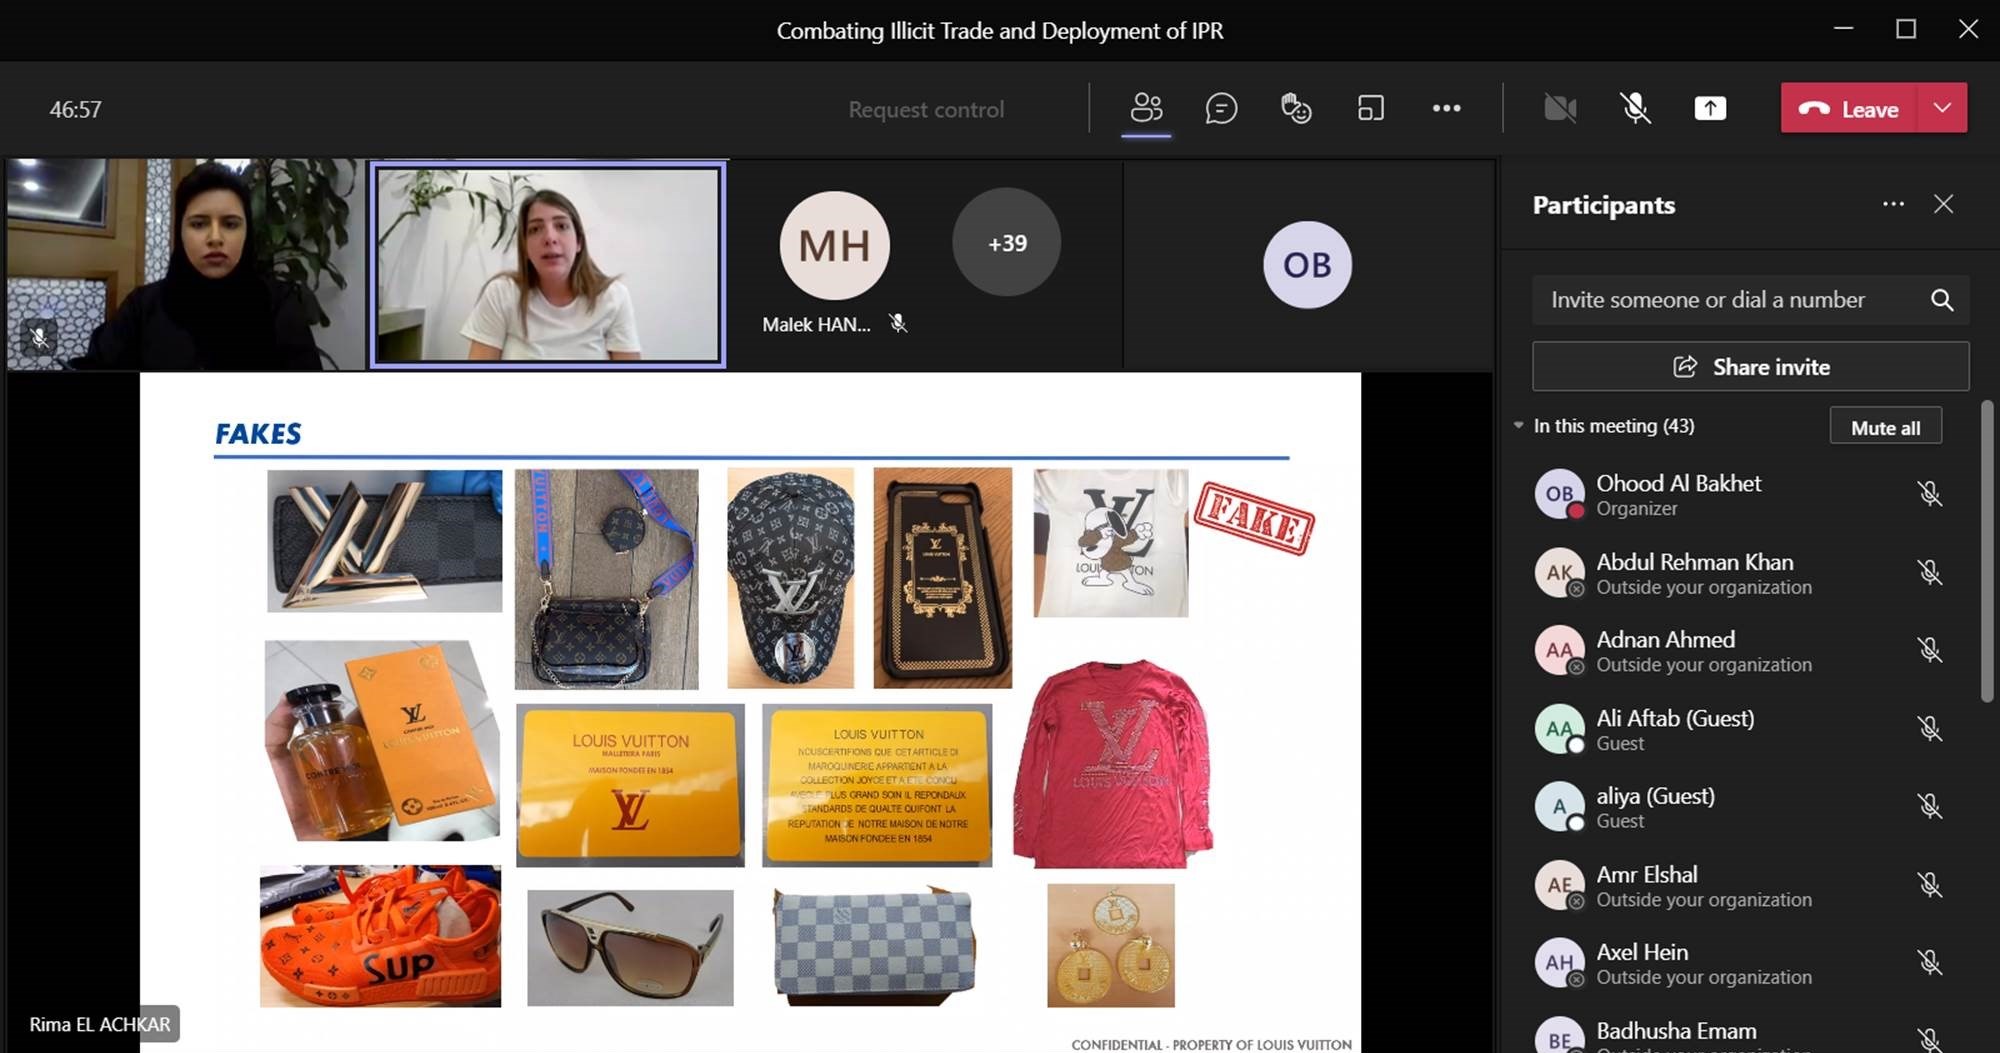Unmute the microphone in meeting toolbar
The image size is (2000, 1053).
point(1635,108)
